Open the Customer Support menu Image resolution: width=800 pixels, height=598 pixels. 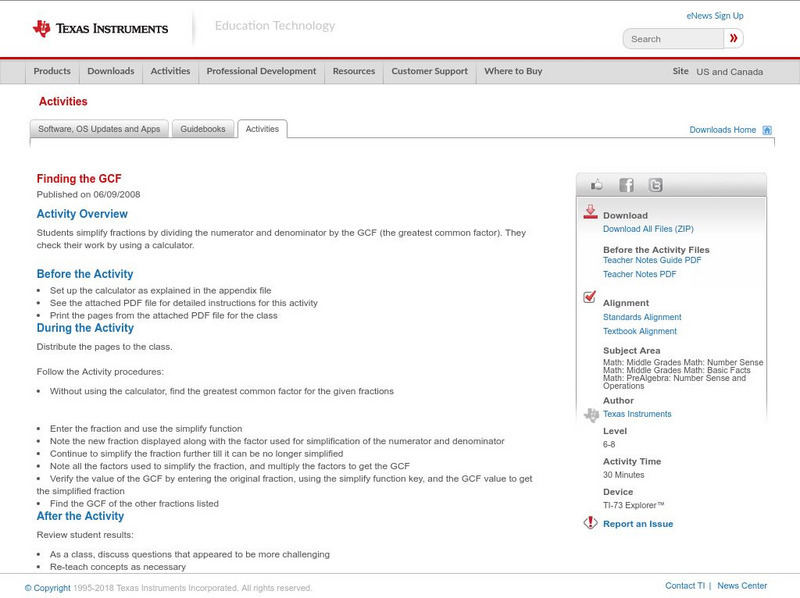coord(430,71)
